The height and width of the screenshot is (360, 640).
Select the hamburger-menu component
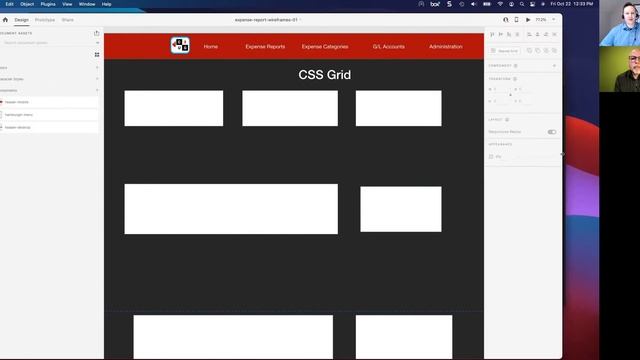[49, 115]
